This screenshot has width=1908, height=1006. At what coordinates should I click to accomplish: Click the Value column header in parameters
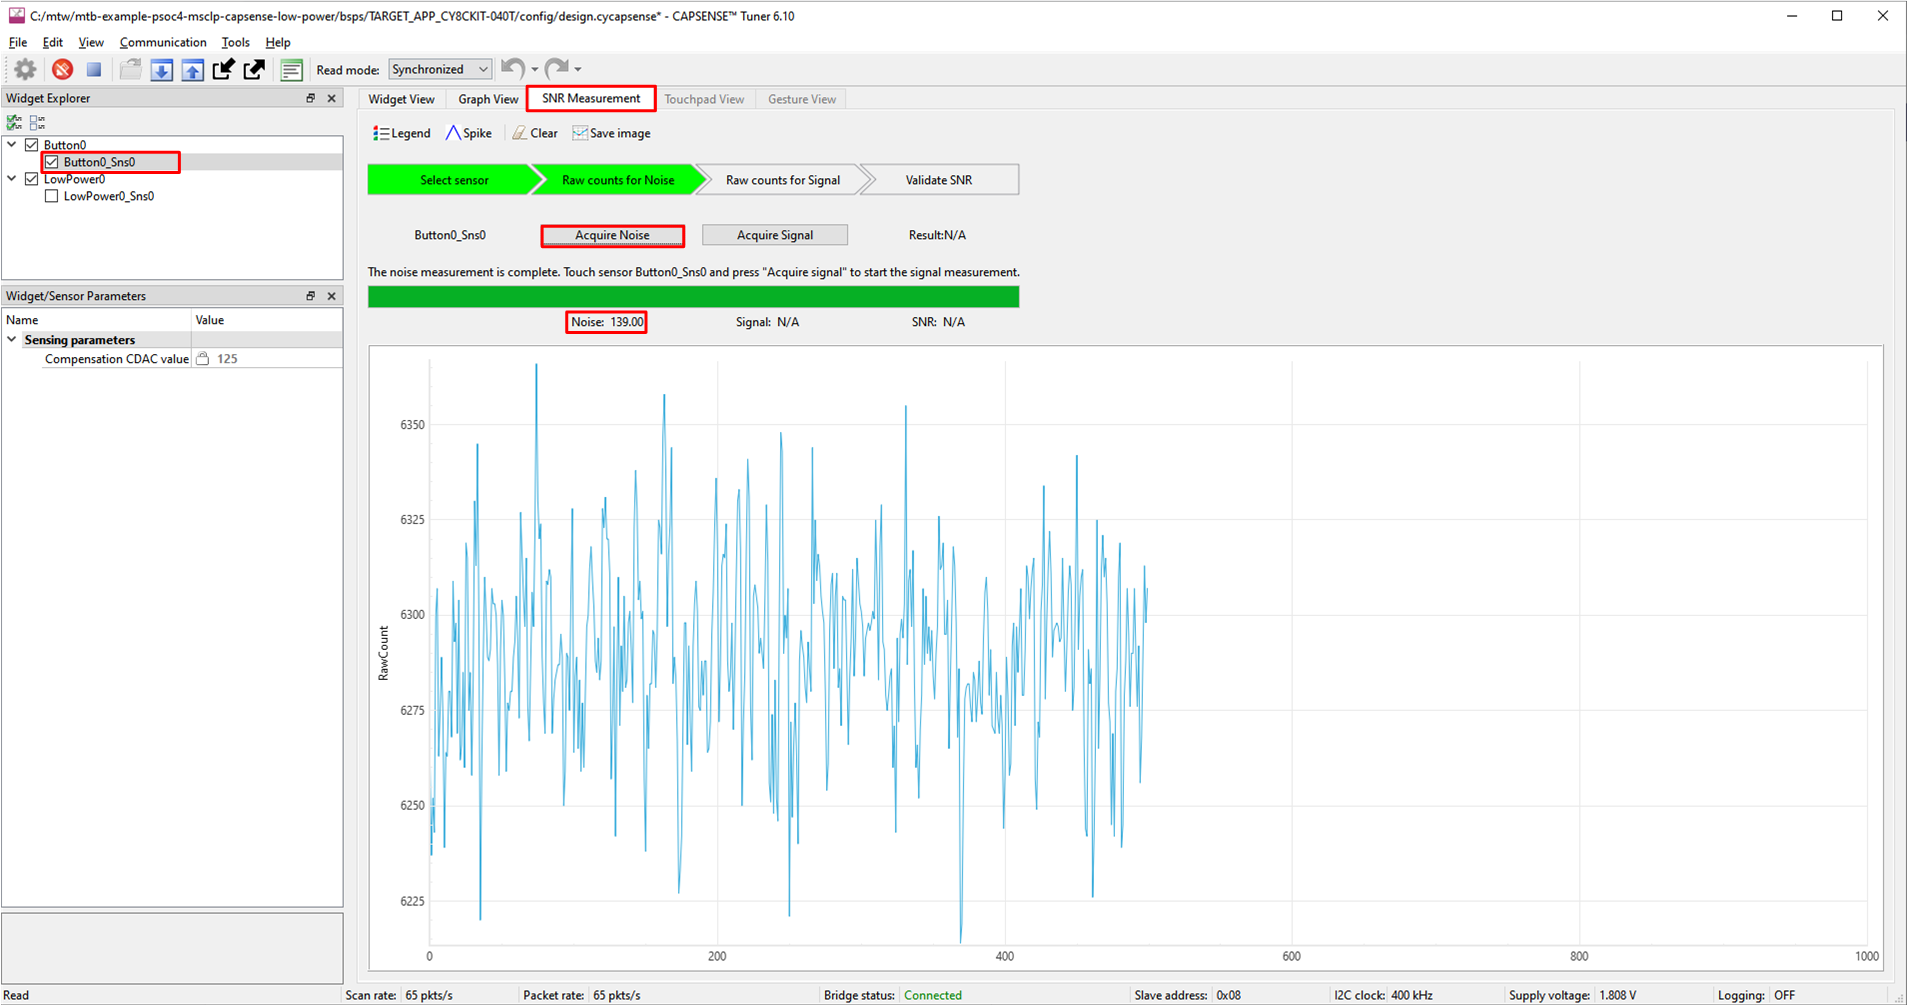(267, 320)
